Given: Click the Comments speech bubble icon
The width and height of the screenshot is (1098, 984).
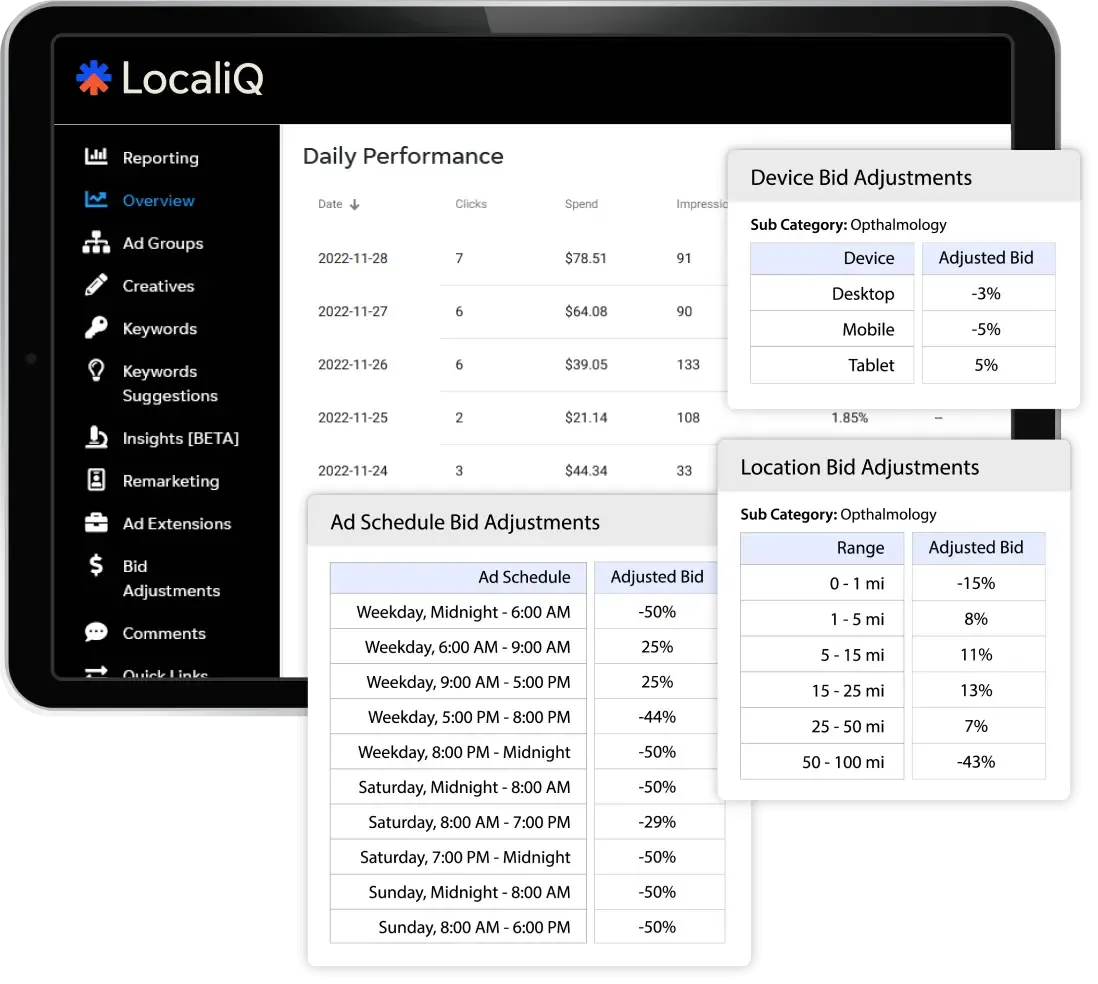Looking at the screenshot, I should pyautogui.click(x=96, y=632).
